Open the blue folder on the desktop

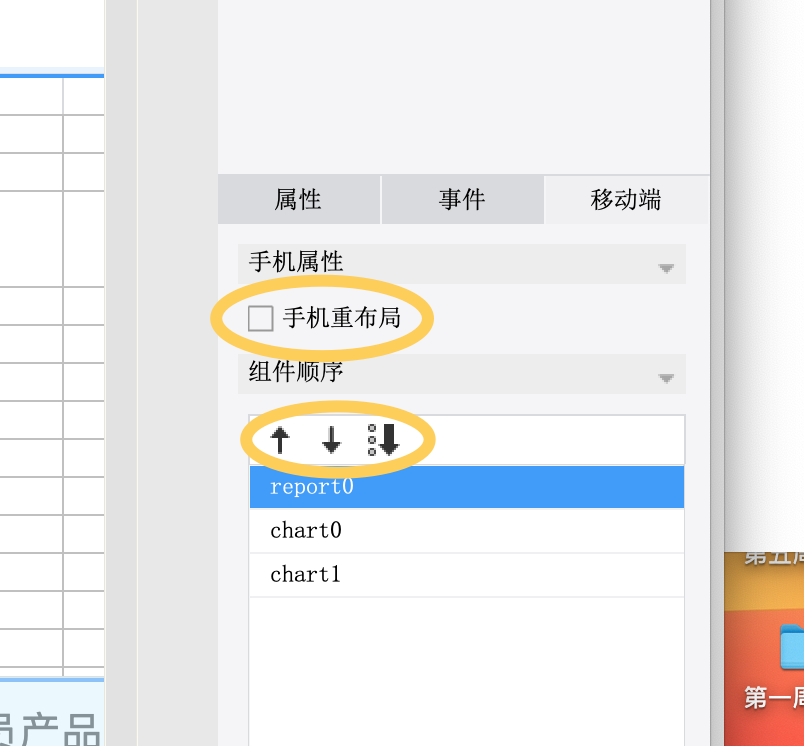click(792, 647)
